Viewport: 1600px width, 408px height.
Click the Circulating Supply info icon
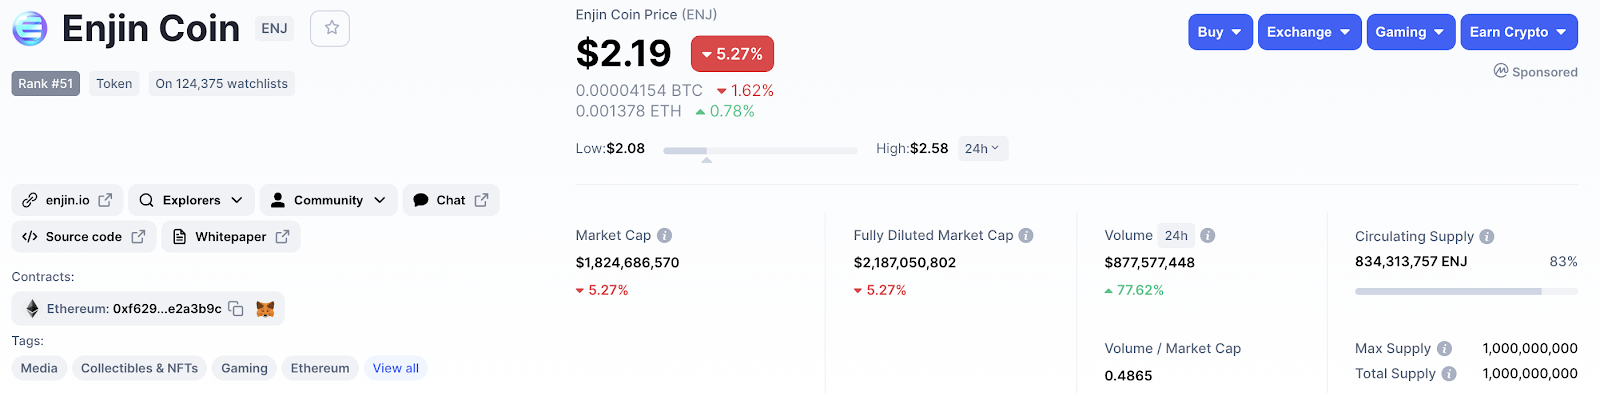1487,237
